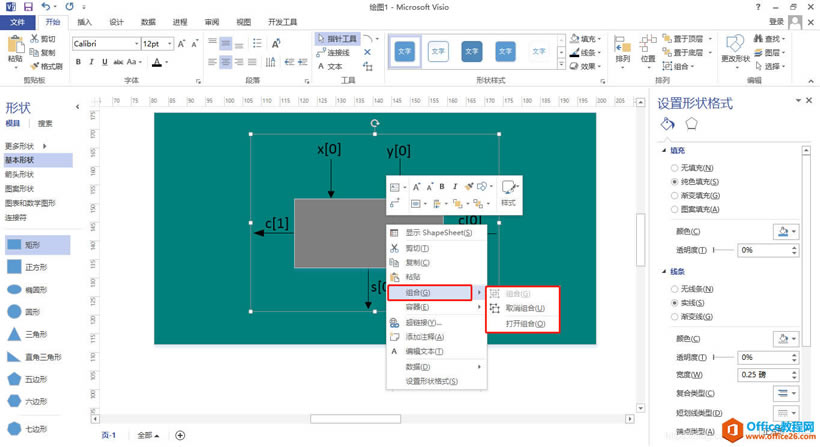
Task: Click the Sign in (登录) link
Action: 776,21
